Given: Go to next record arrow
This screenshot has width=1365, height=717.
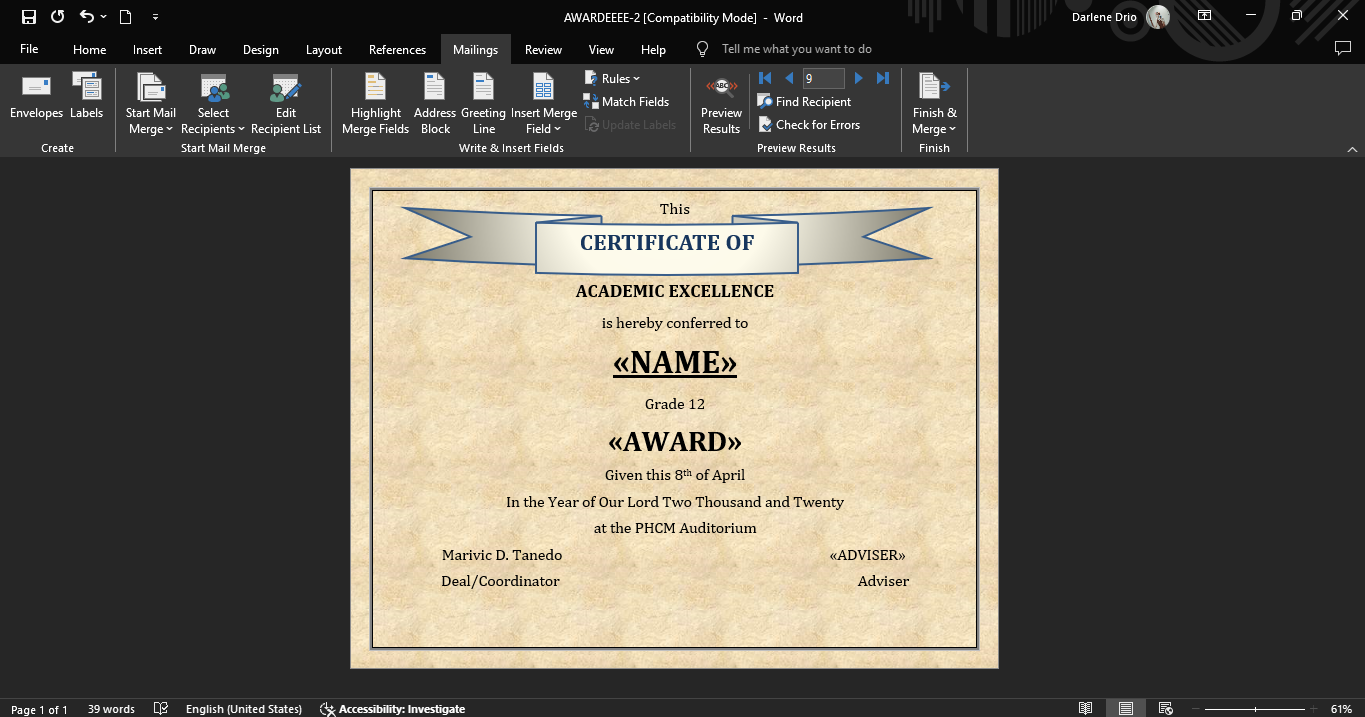Looking at the screenshot, I should 858,78.
